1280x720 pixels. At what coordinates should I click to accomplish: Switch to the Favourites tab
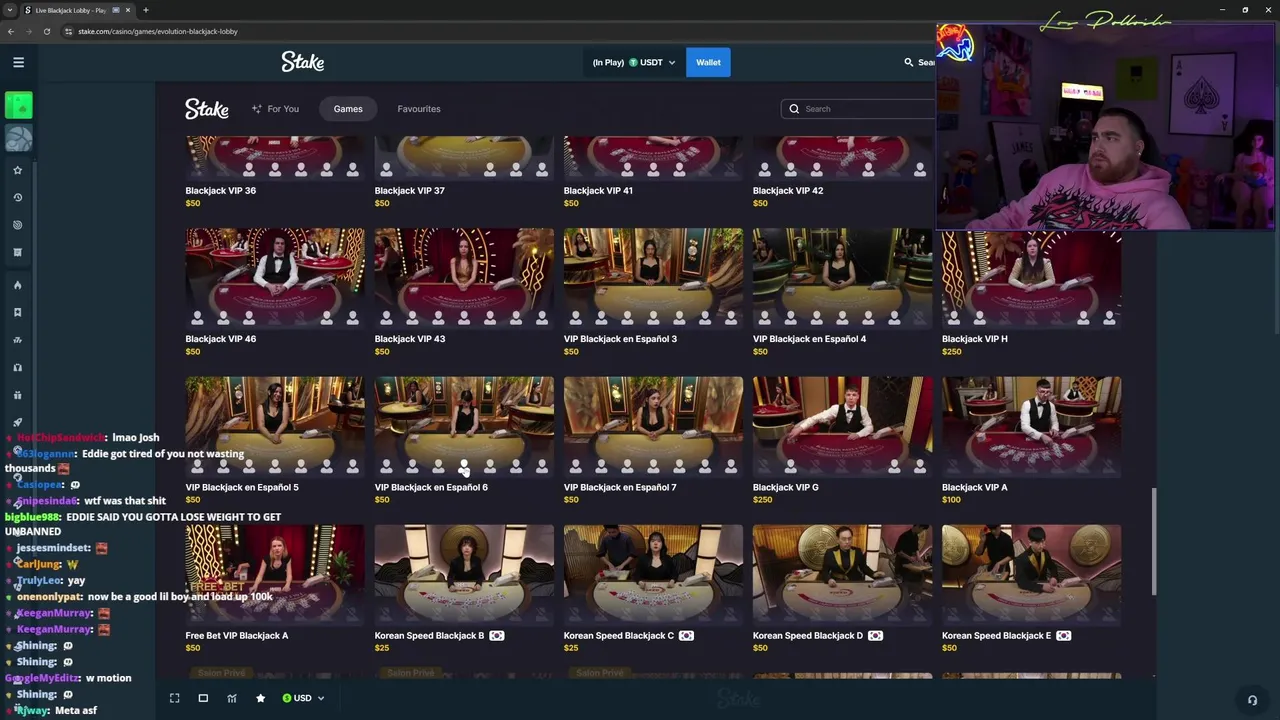pyautogui.click(x=419, y=109)
